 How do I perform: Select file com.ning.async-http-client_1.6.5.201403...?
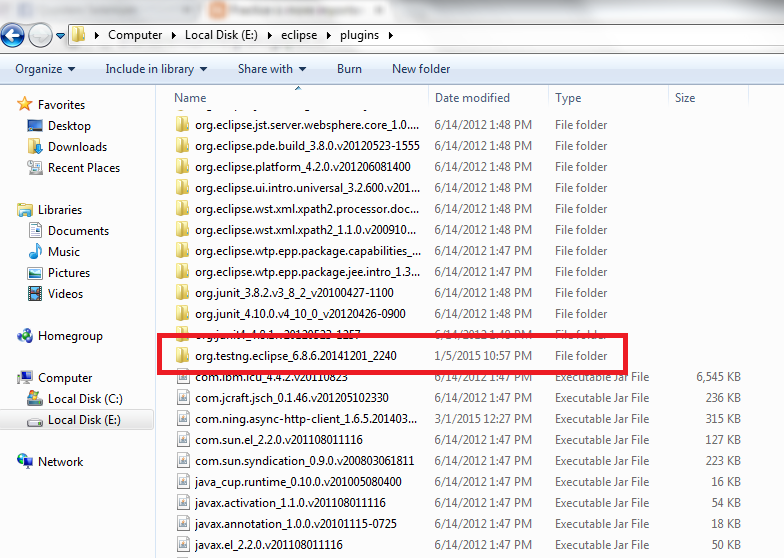click(x=306, y=419)
